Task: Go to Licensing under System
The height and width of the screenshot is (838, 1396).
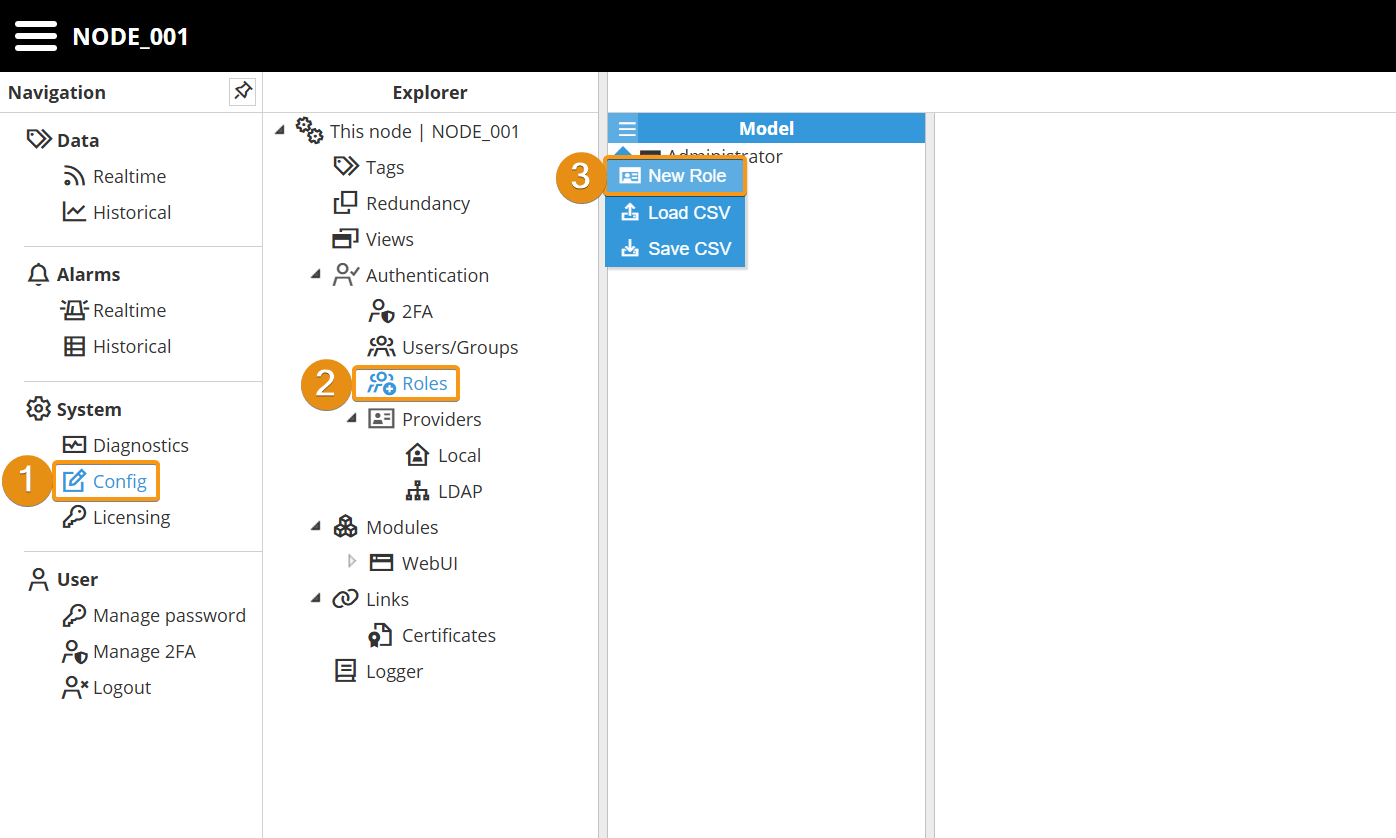Action: click(131, 517)
